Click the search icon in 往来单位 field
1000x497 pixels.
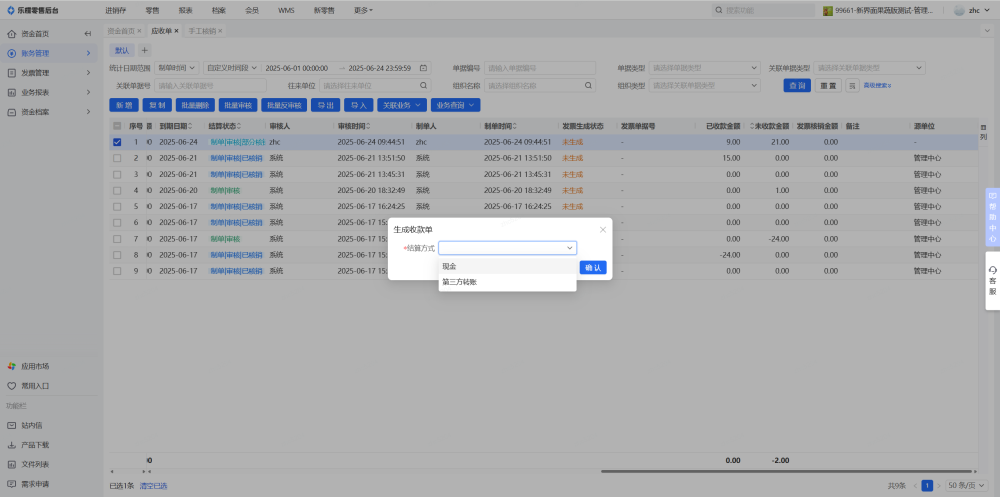[423, 86]
